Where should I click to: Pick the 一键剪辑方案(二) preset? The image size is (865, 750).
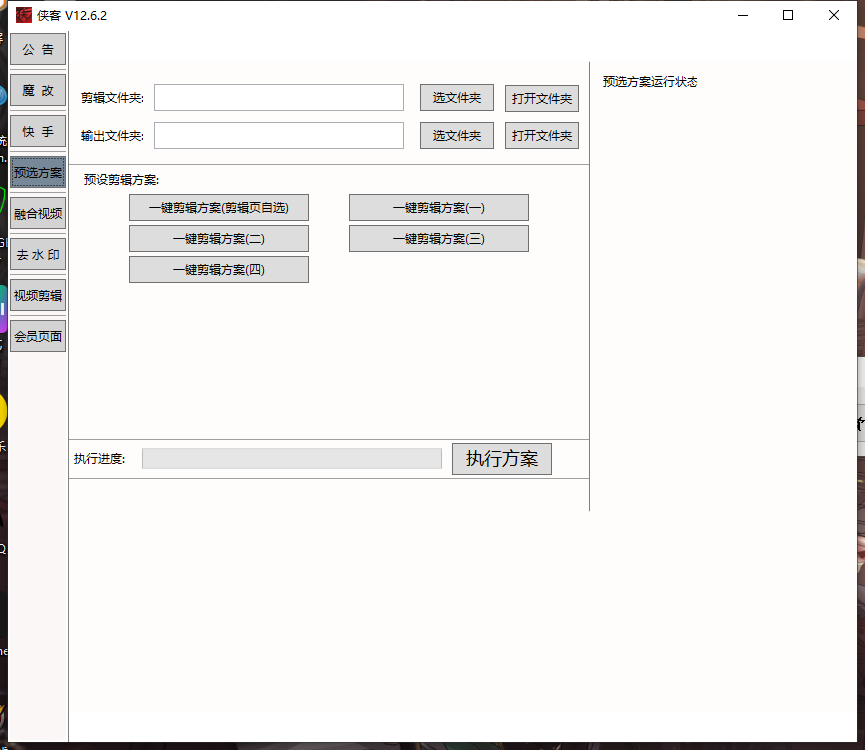[x=218, y=239]
